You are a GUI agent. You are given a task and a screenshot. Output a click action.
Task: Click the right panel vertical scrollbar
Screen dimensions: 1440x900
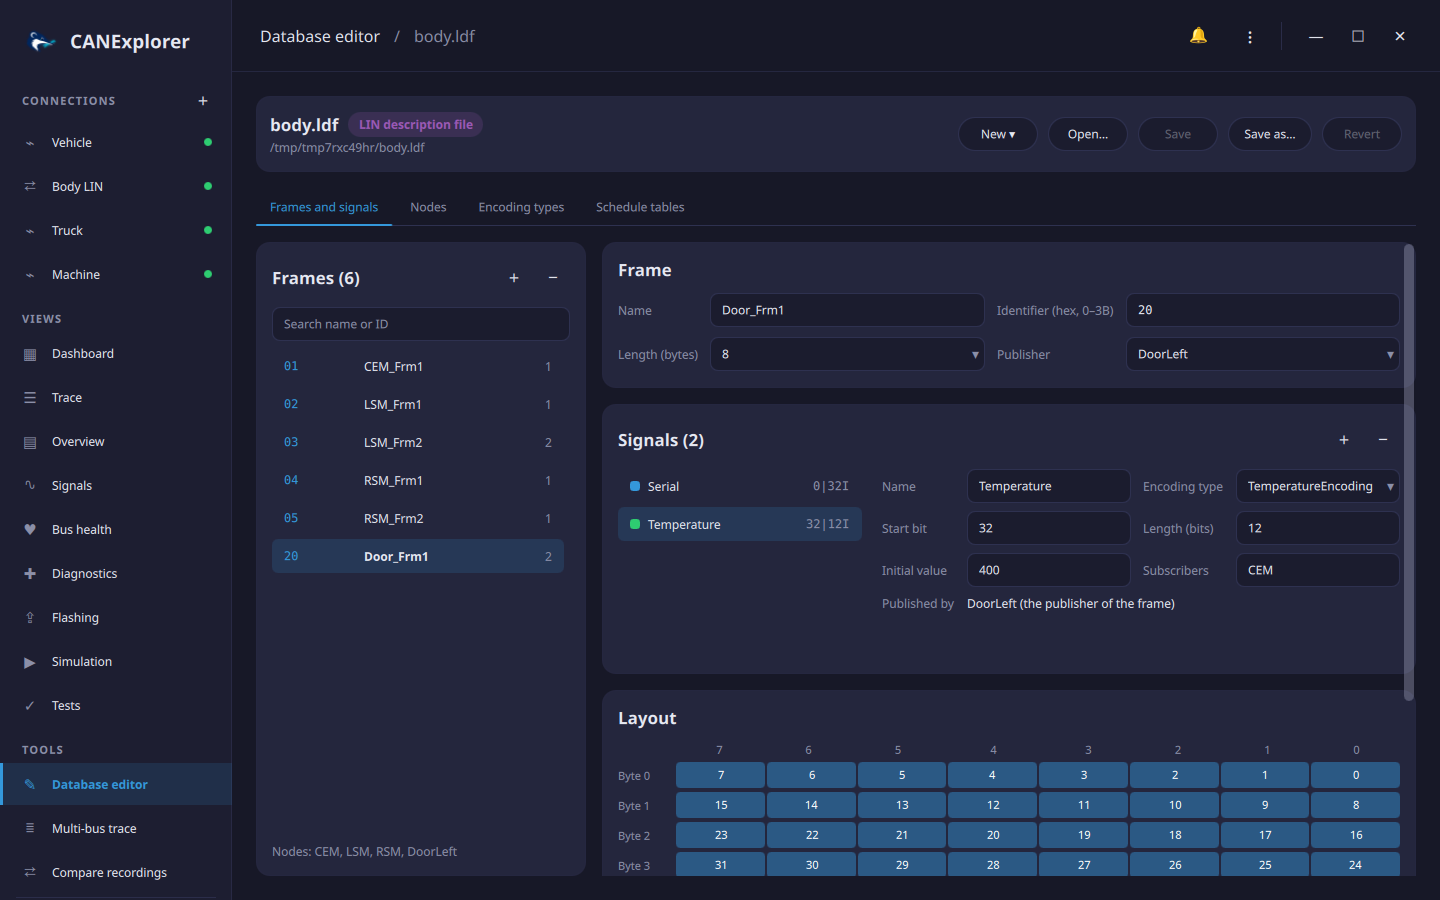click(x=1409, y=472)
